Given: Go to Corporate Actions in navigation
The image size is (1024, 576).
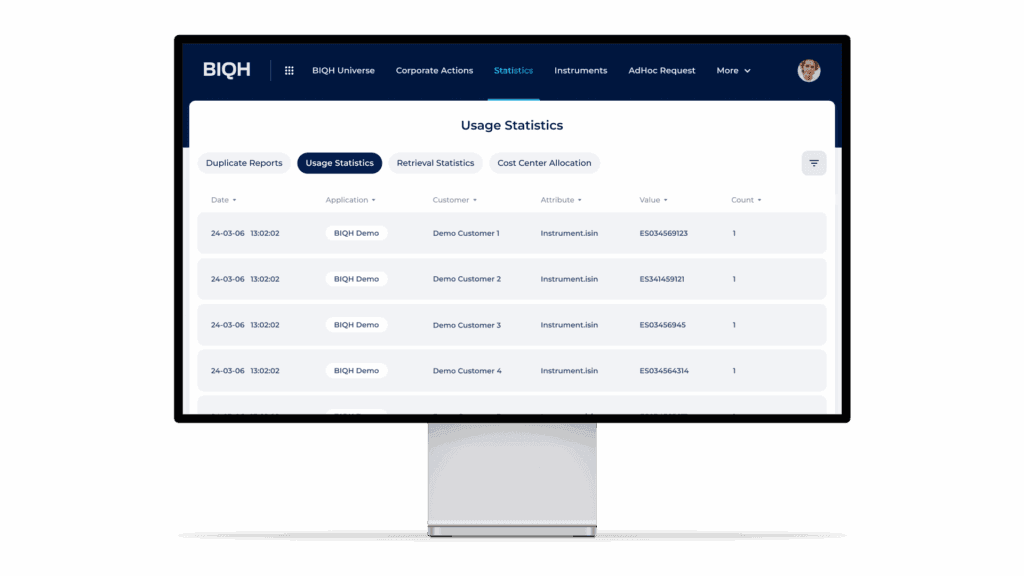Looking at the screenshot, I should (434, 71).
